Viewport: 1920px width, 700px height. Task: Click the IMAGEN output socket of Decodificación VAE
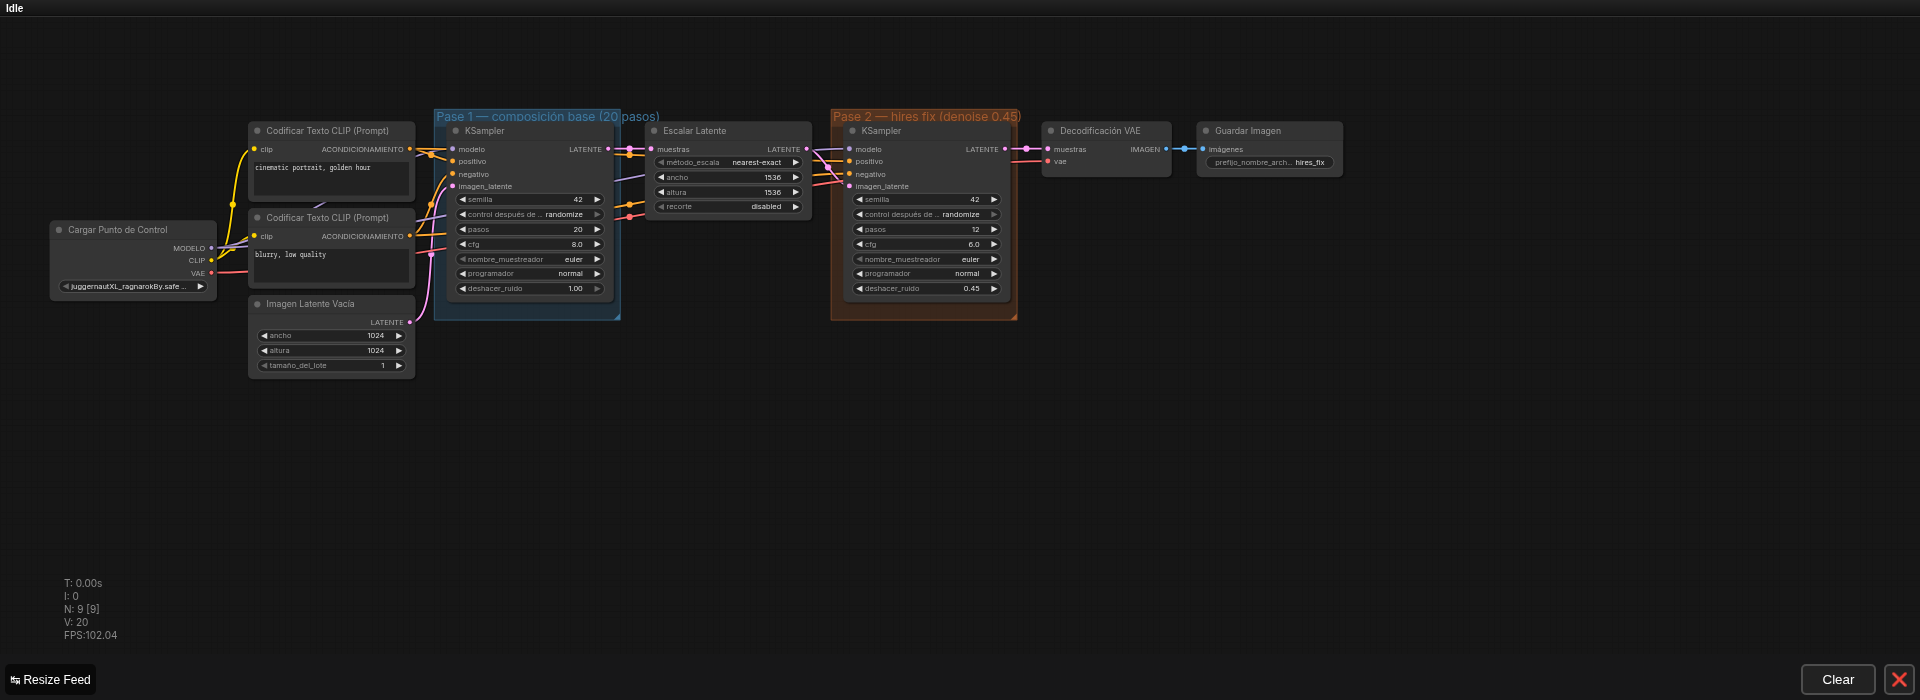coord(1166,149)
